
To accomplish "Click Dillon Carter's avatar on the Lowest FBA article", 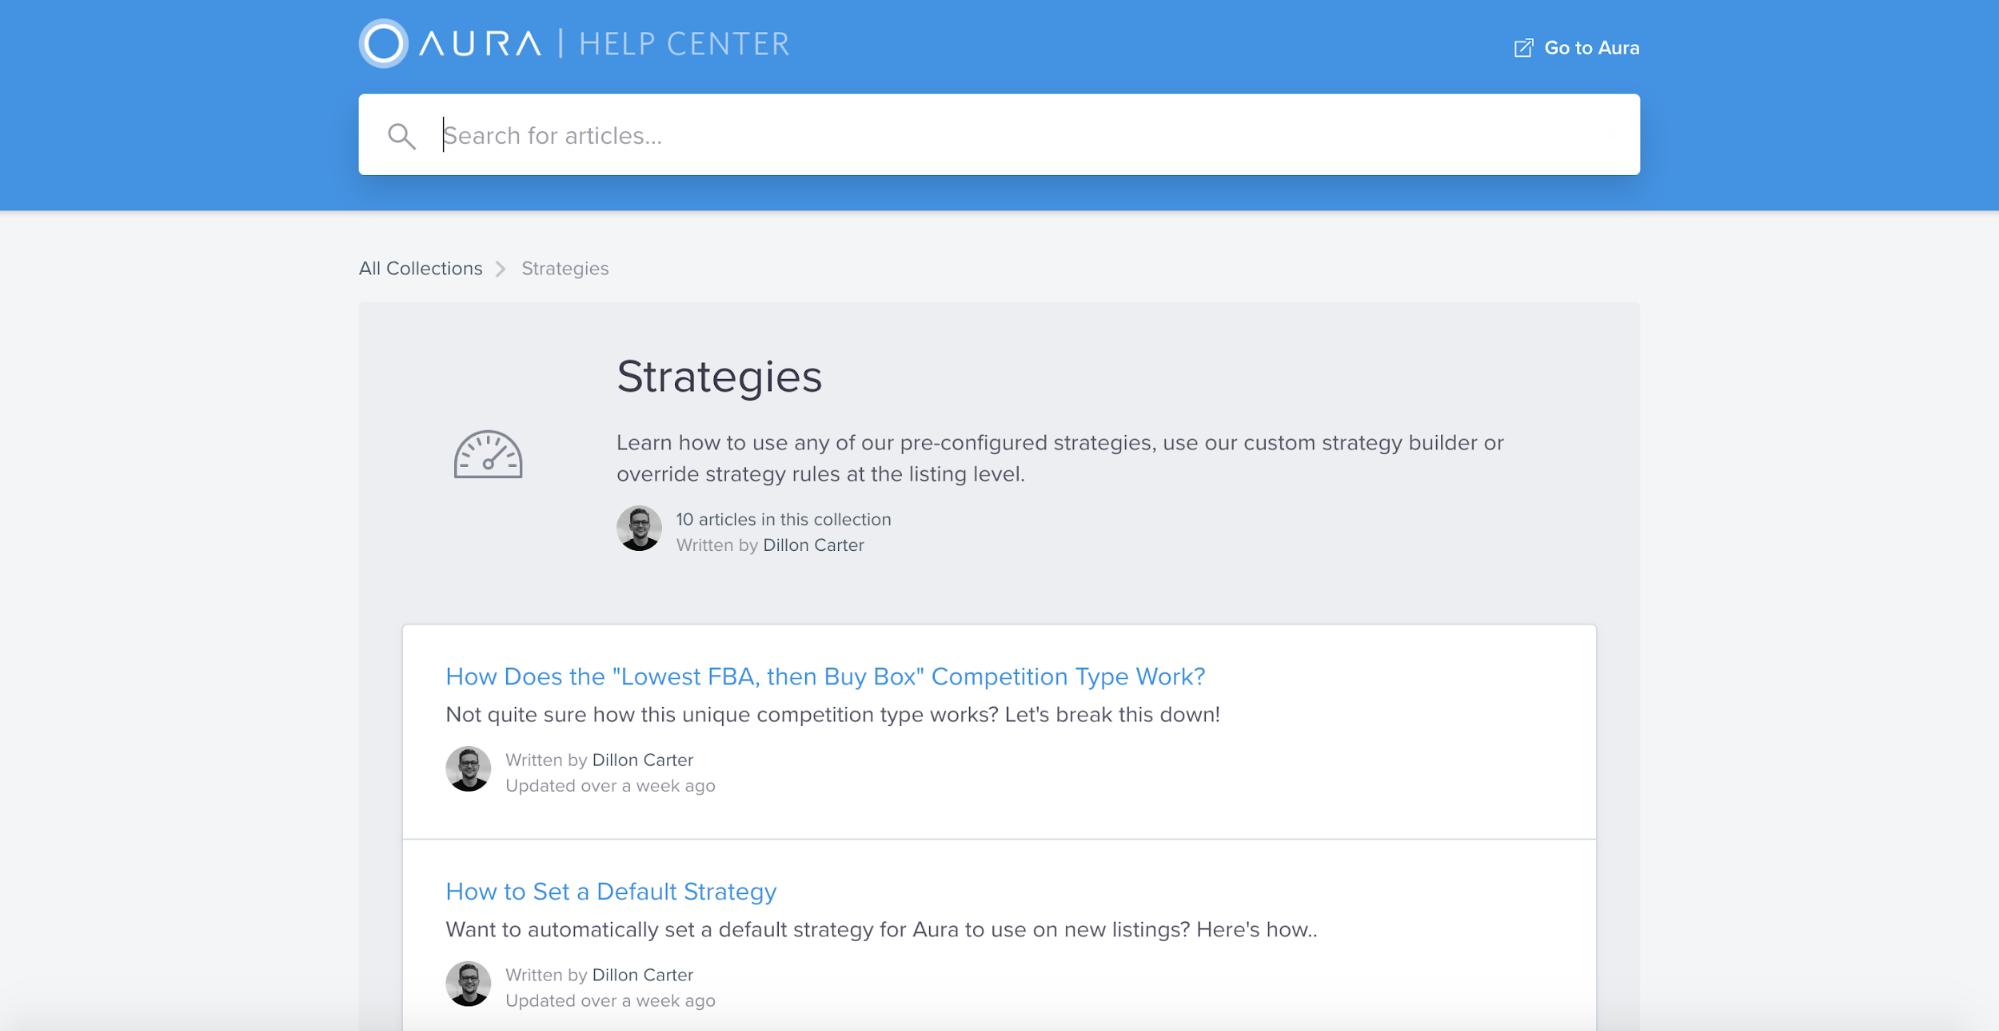I will [468, 769].
